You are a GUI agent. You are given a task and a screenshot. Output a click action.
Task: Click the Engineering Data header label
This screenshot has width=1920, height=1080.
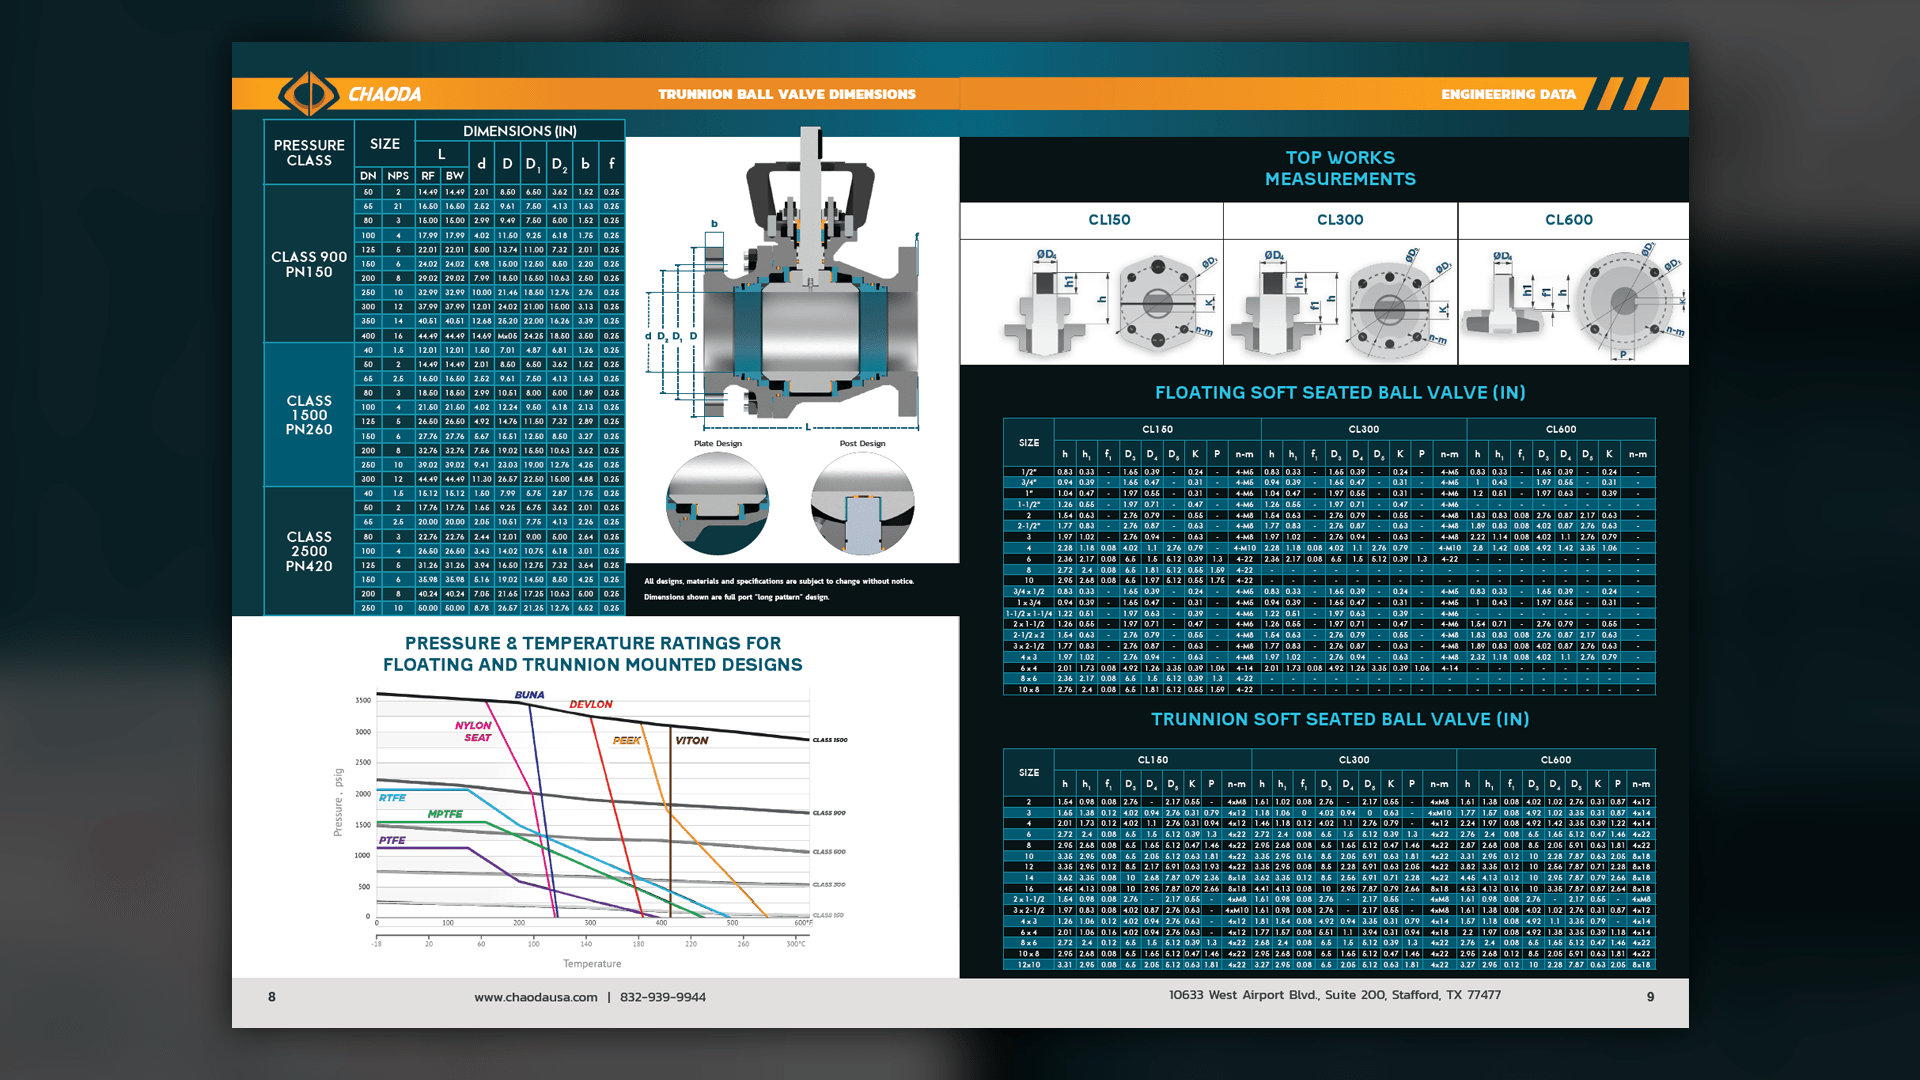tap(1507, 94)
